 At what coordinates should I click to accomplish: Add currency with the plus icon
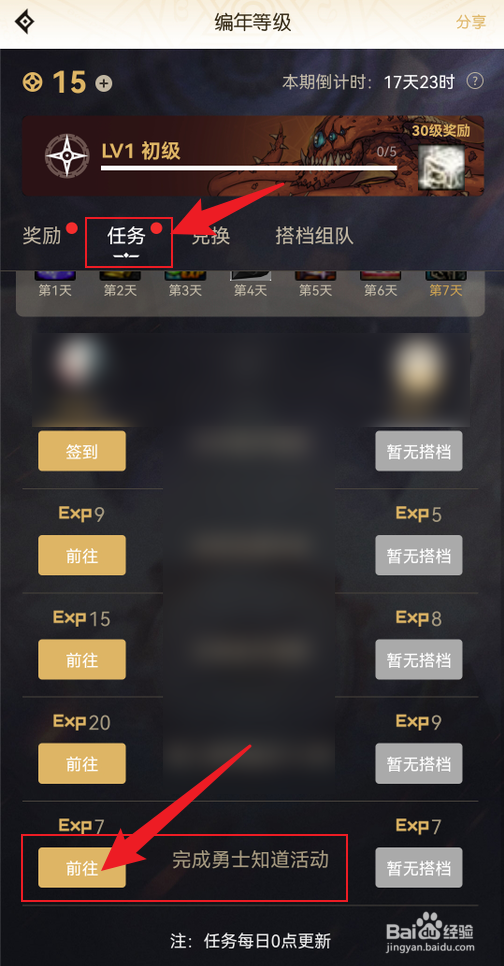pos(104,83)
